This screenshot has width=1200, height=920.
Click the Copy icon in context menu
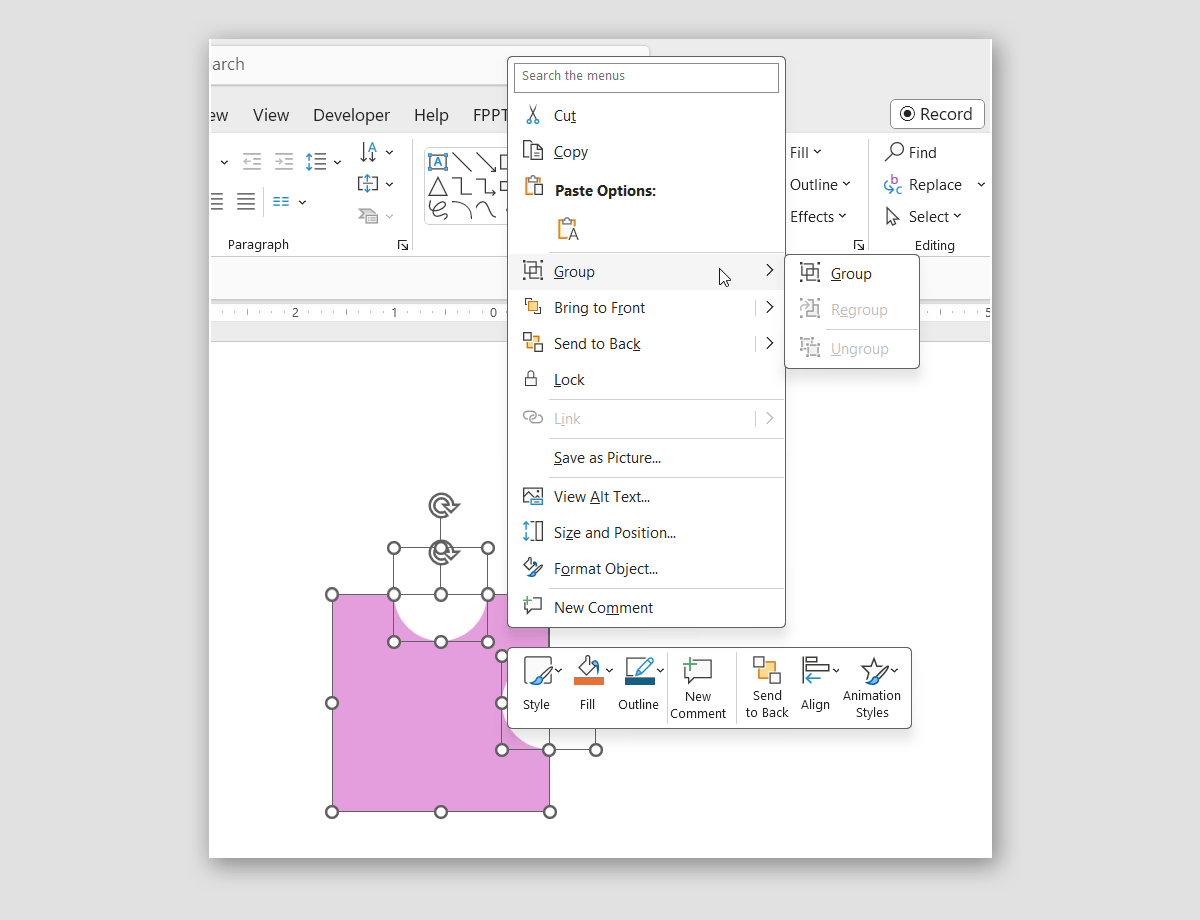[x=533, y=152]
